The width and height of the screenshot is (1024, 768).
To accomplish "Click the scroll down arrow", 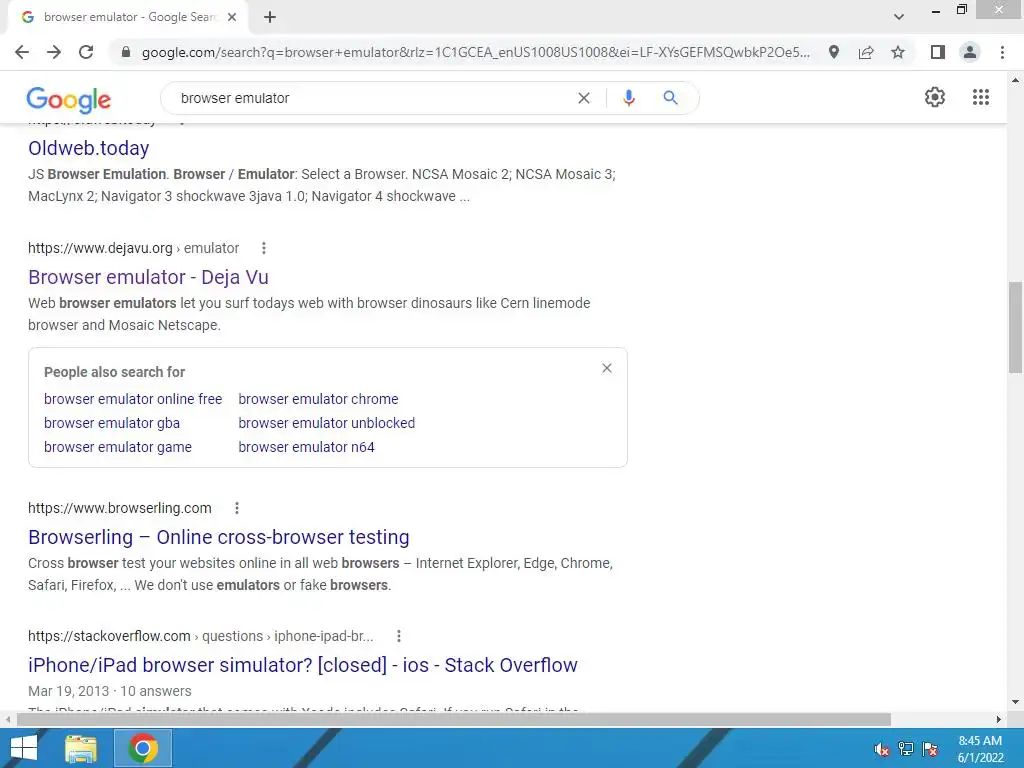I will 1015,703.
